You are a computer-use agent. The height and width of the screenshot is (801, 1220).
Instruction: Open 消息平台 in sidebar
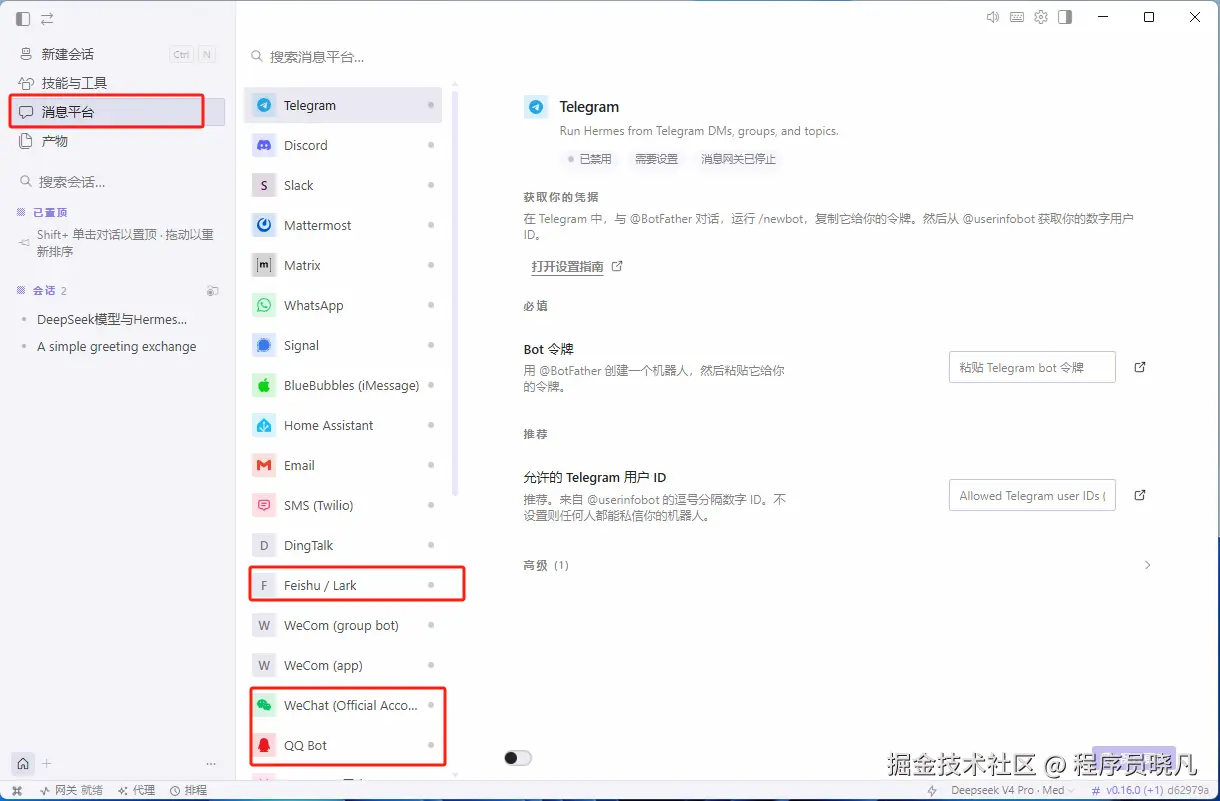point(117,112)
